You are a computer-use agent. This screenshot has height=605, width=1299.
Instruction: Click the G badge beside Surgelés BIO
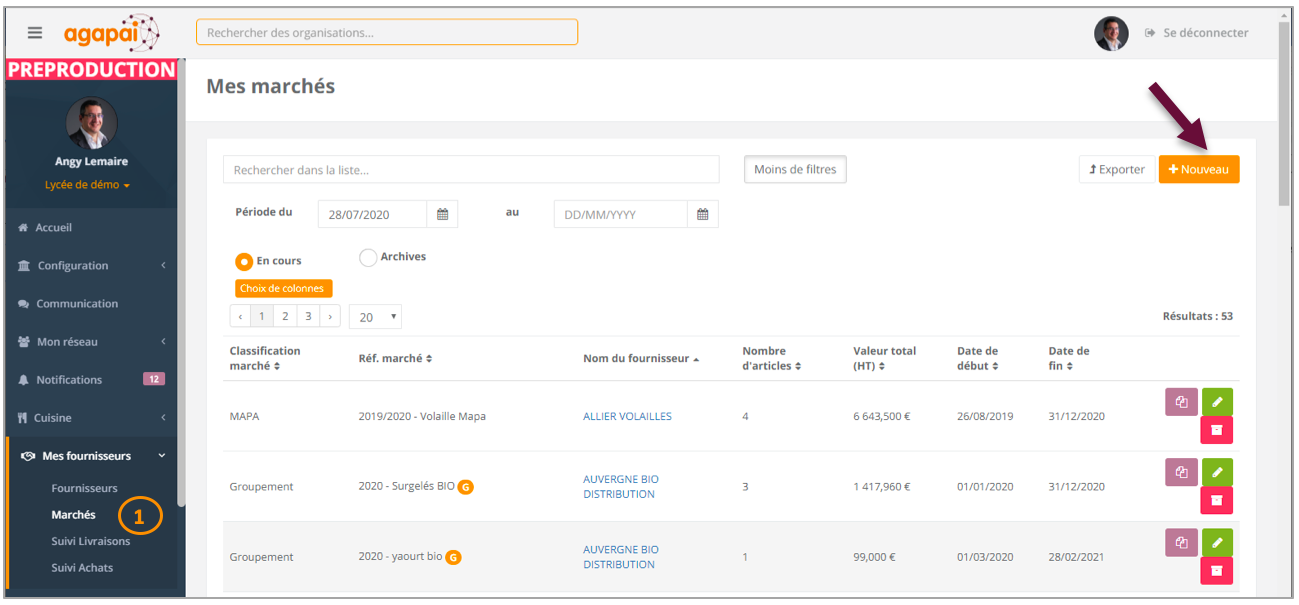click(465, 487)
